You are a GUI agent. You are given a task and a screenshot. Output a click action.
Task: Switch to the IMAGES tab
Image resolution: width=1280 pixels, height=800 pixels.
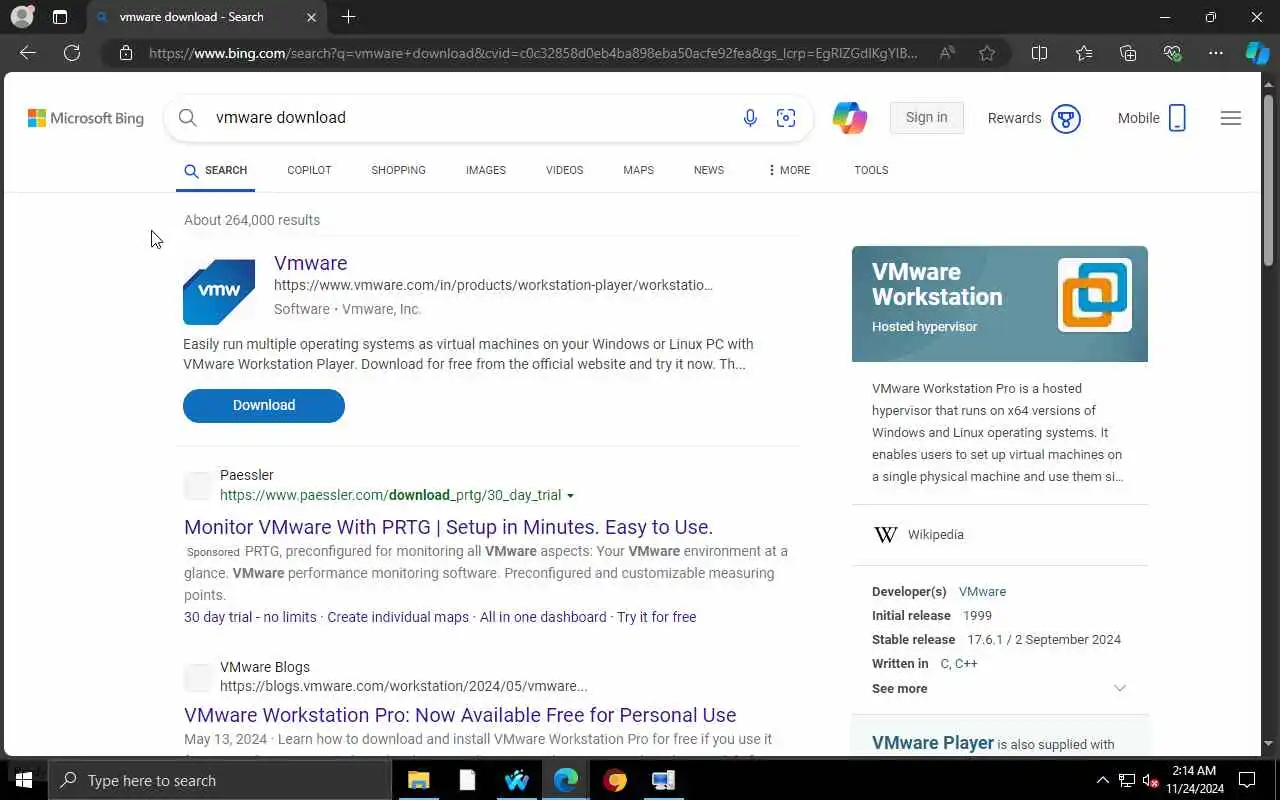[x=486, y=170]
